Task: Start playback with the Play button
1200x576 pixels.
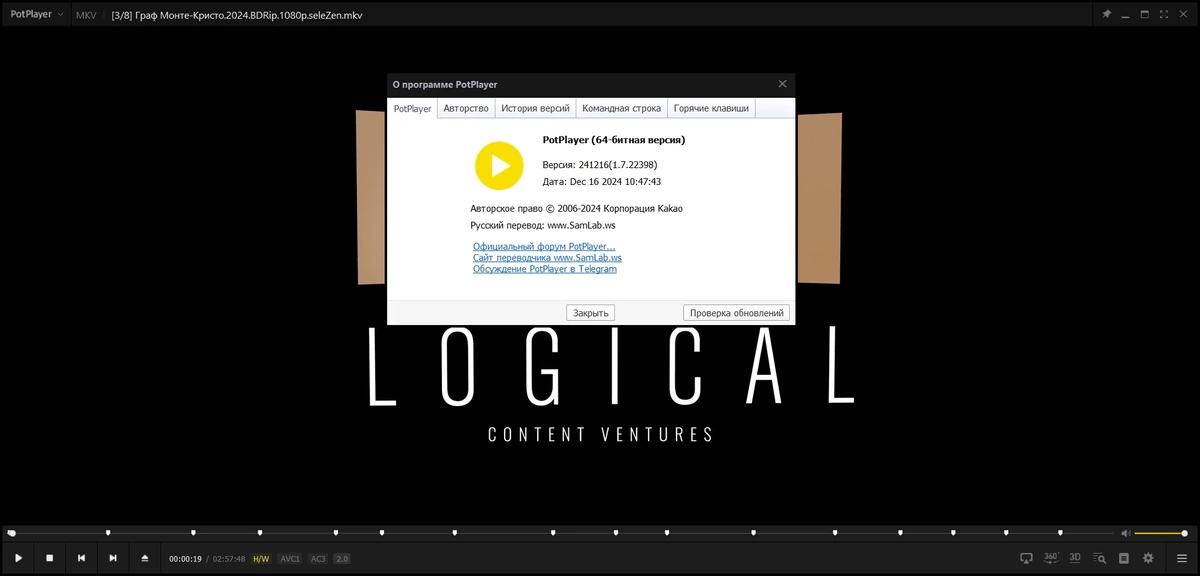Action: (18, 558)
